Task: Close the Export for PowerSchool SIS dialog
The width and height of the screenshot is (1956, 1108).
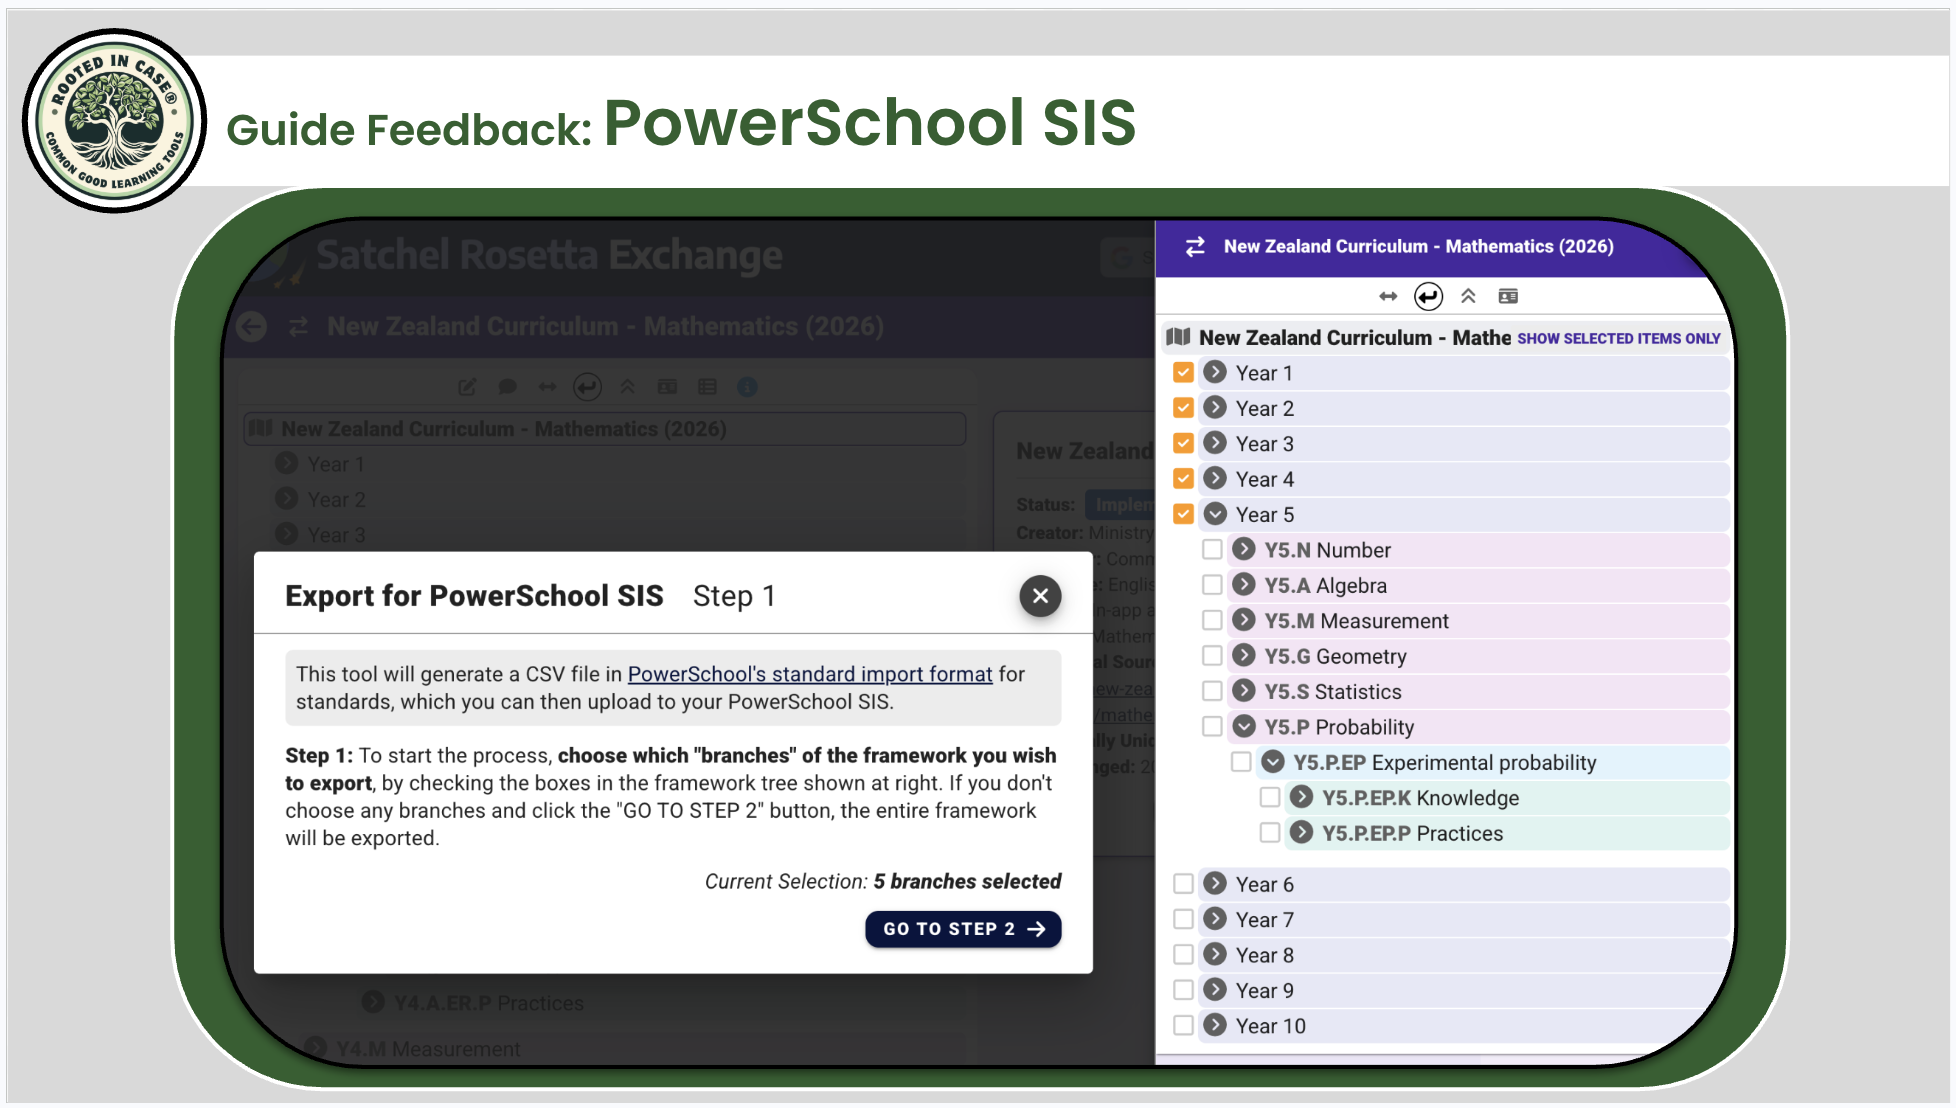Action: [1040, 596]
